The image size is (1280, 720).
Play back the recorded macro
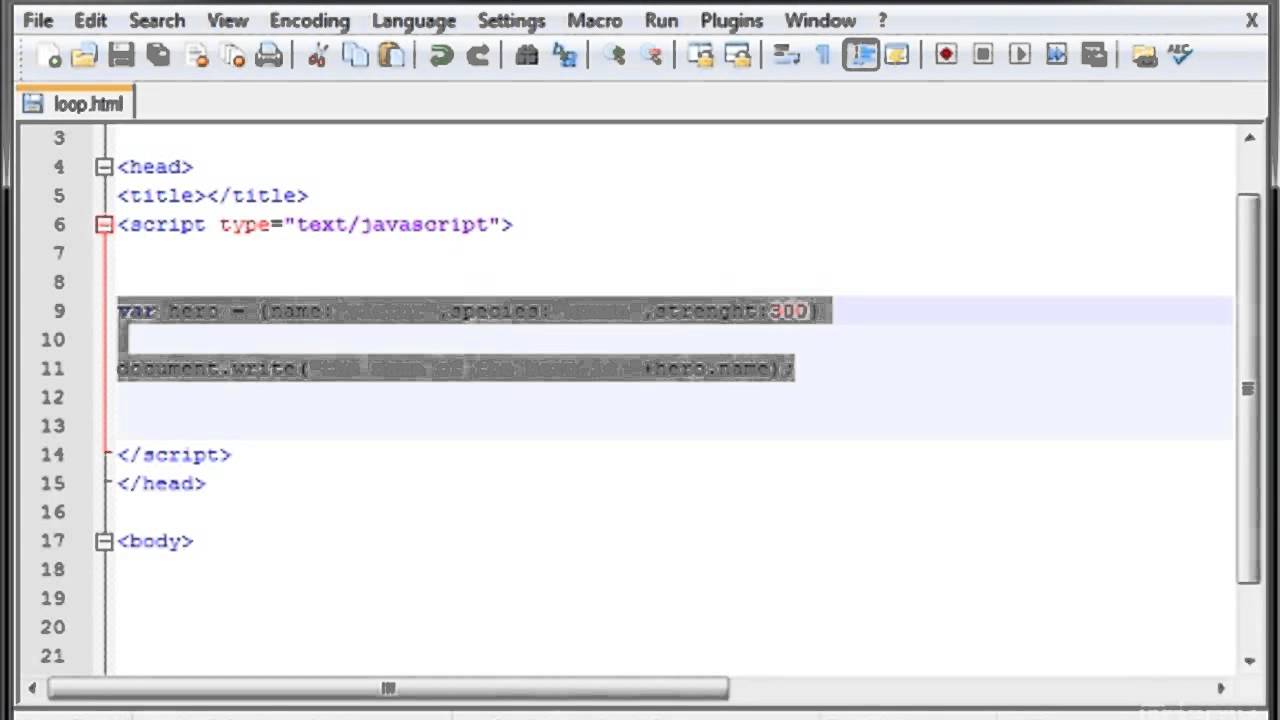click(x=1020, y=55)
